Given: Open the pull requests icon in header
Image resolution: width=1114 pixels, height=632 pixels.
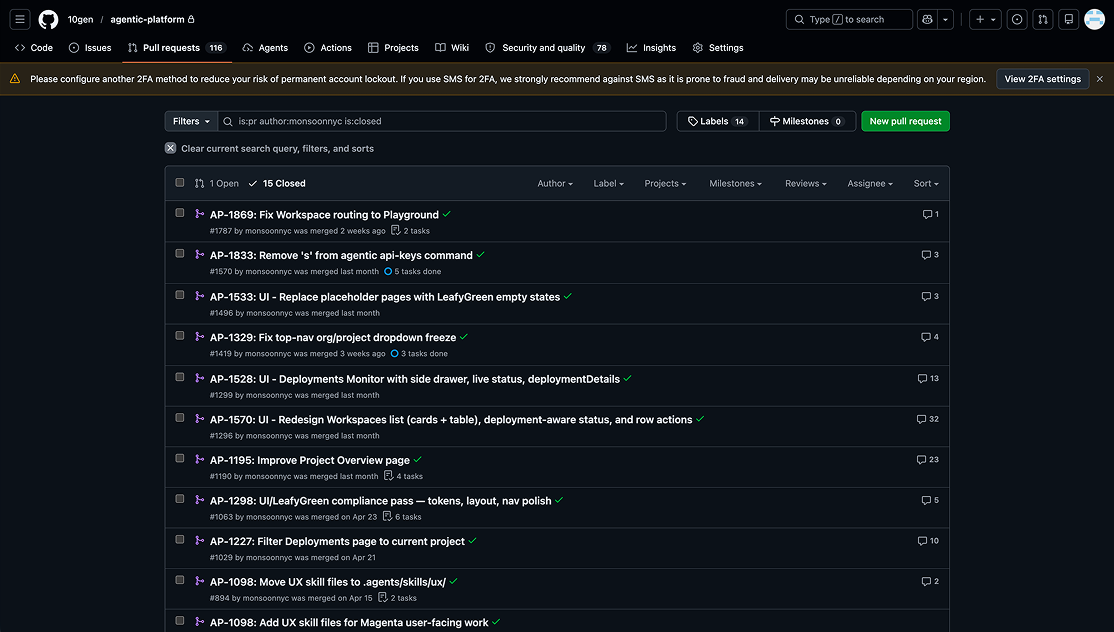Looking at the screenshot, I should pyautogui.click(x=1042, y=19).
